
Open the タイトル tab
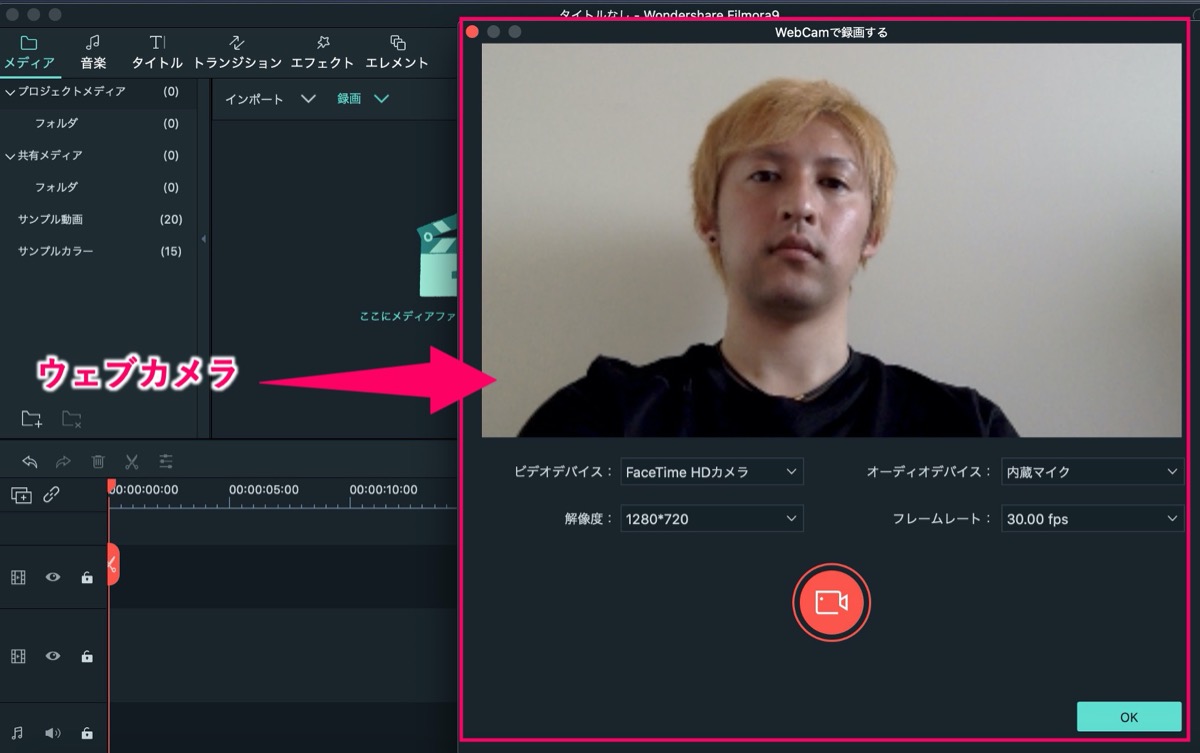[157, 52]
